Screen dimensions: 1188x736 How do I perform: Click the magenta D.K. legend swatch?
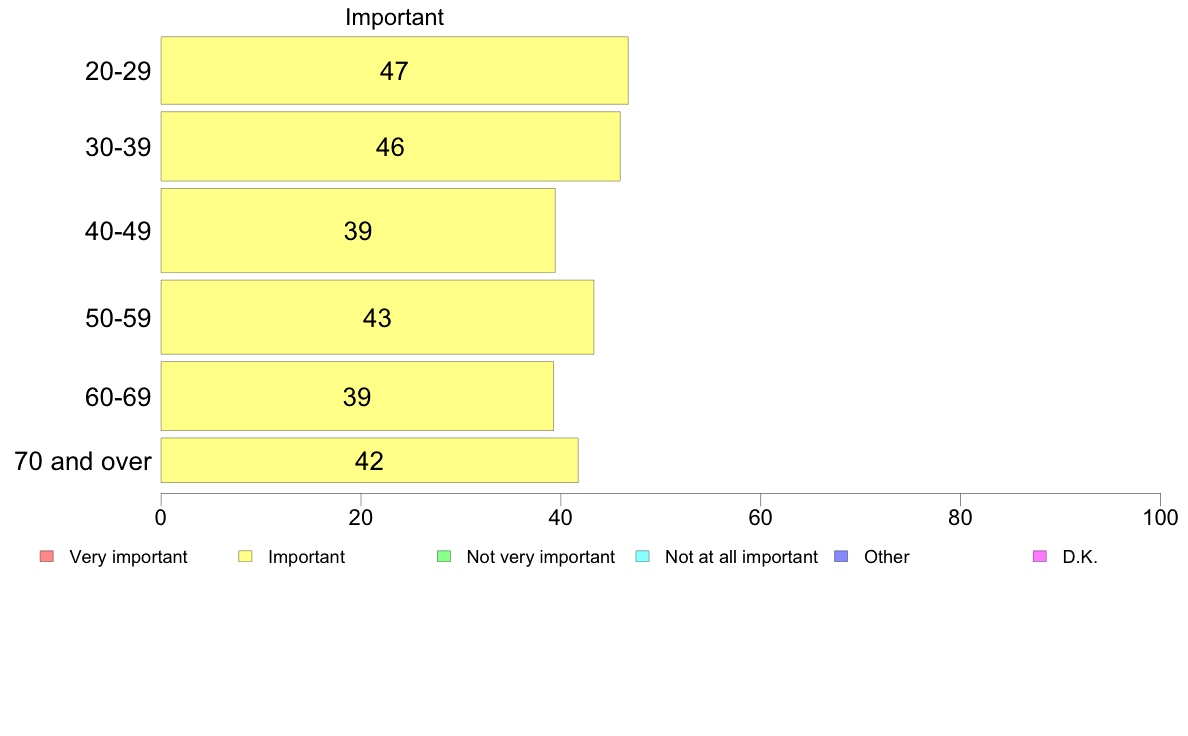pos(1040,556)
